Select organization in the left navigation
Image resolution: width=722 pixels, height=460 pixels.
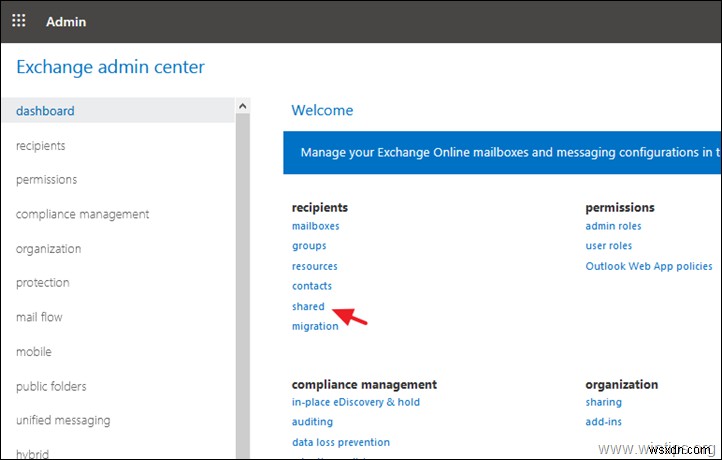pos(48,249)
